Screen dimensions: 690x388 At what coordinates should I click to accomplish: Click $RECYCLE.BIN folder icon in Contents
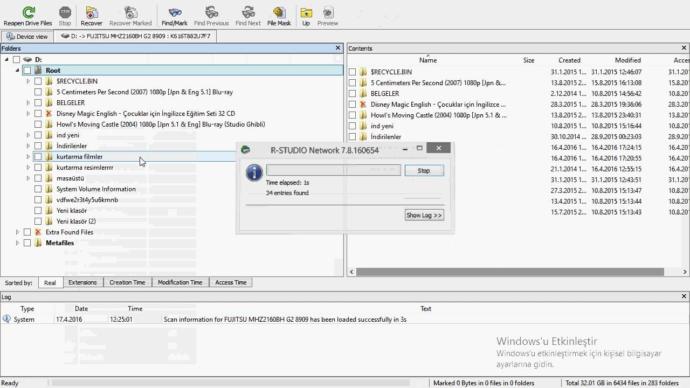tap(363, 72)
